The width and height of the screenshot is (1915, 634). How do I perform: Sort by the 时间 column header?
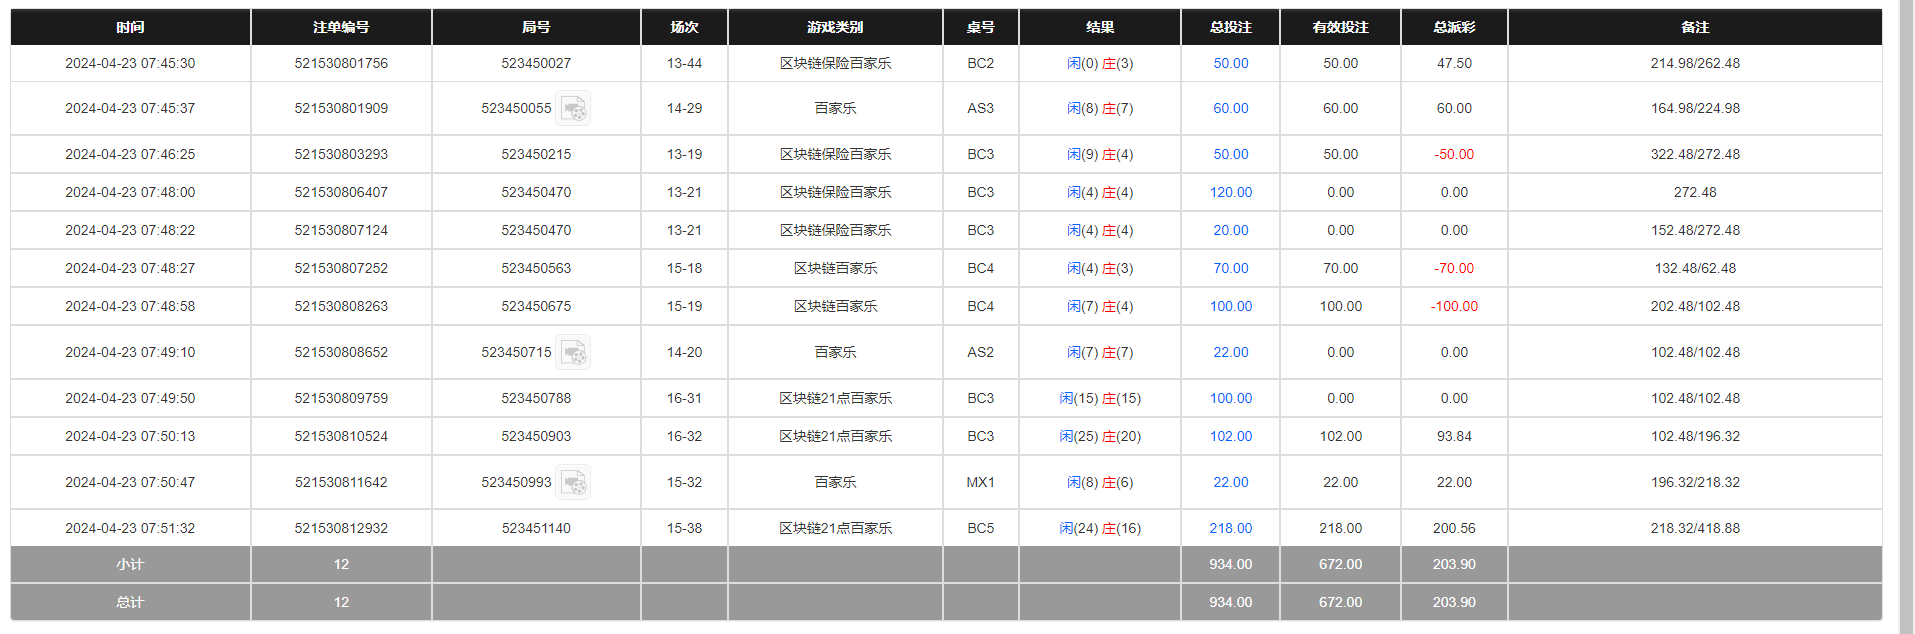[130, 27]
